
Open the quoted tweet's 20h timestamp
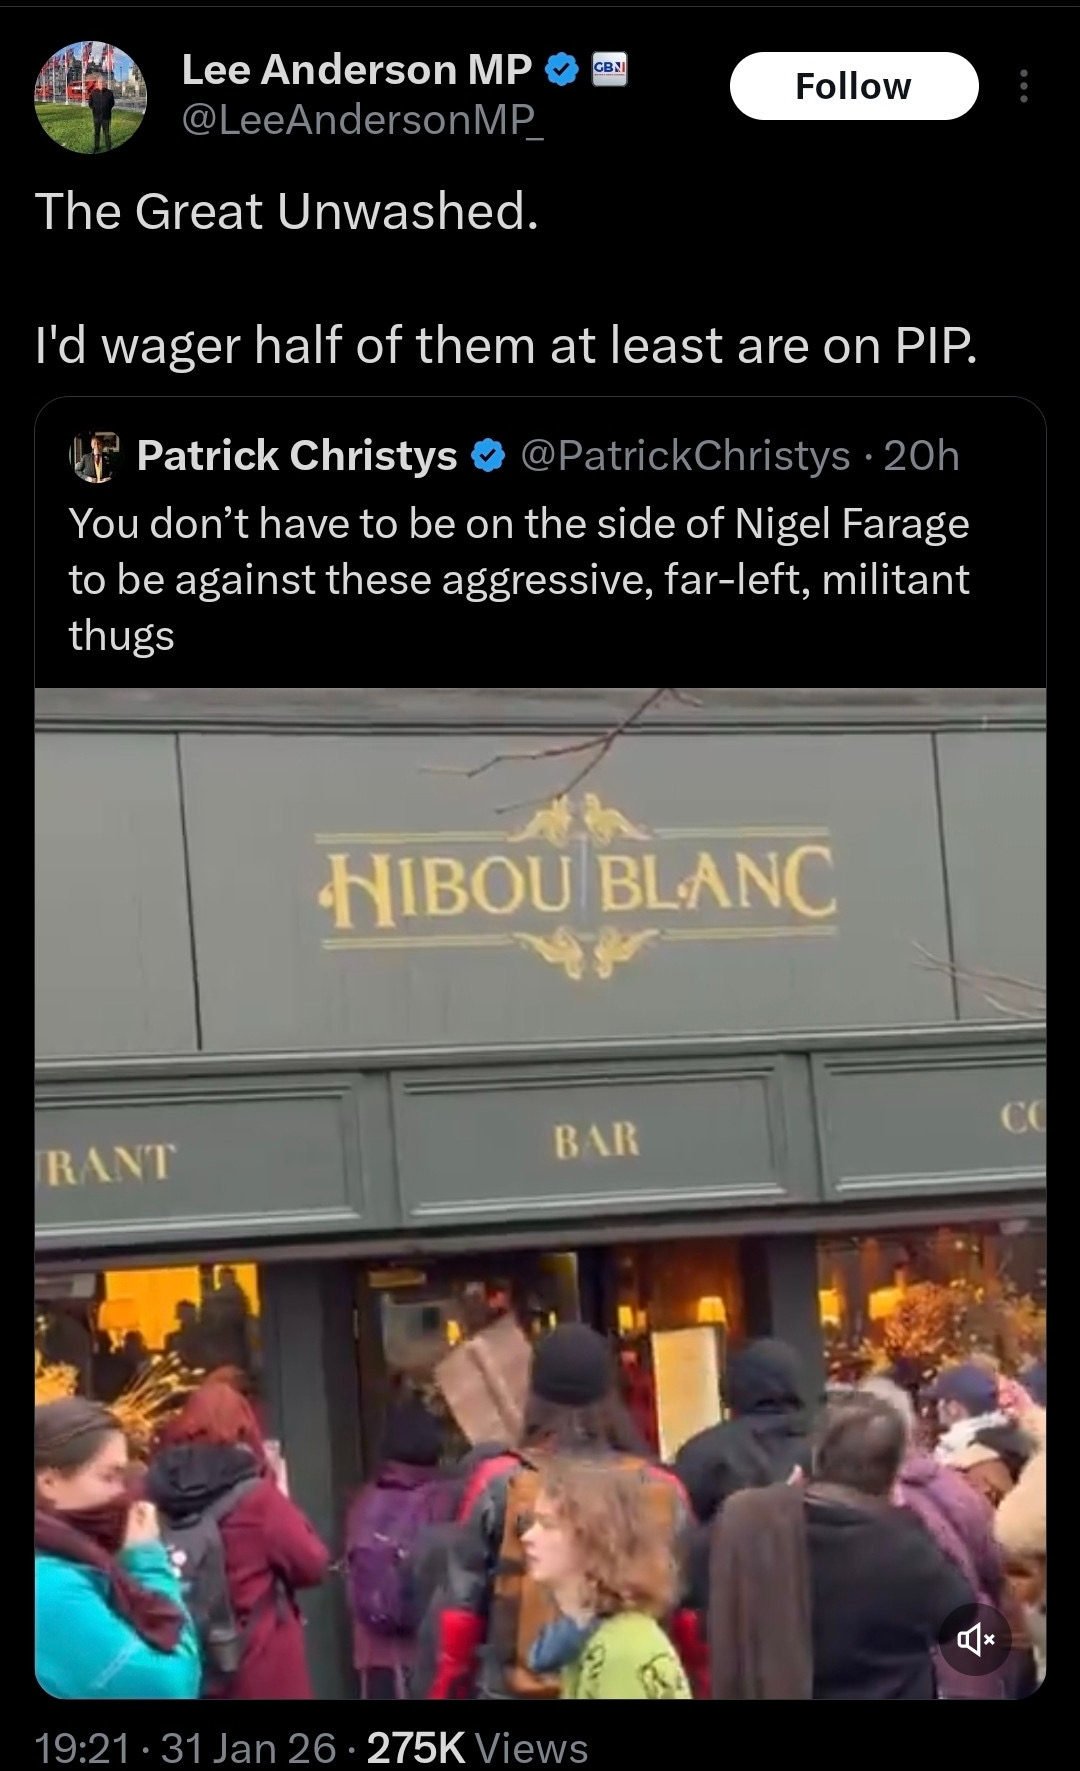click(921, 456)
